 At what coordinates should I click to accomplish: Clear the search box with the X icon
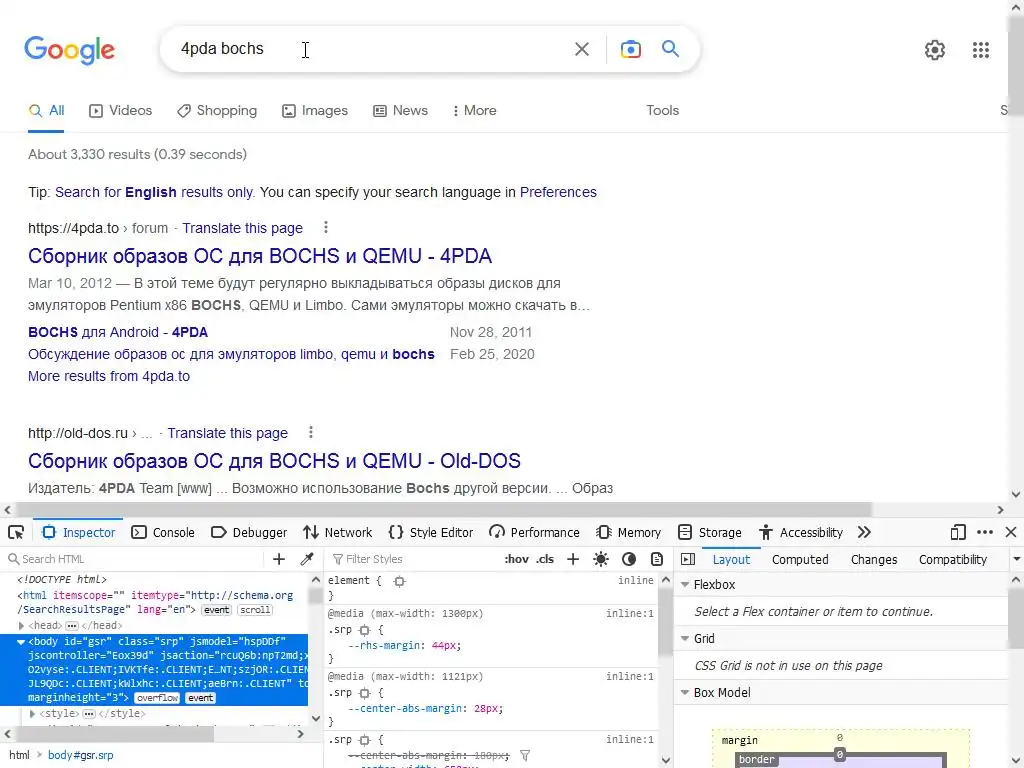pyautogui.click(x=582, y=49)
